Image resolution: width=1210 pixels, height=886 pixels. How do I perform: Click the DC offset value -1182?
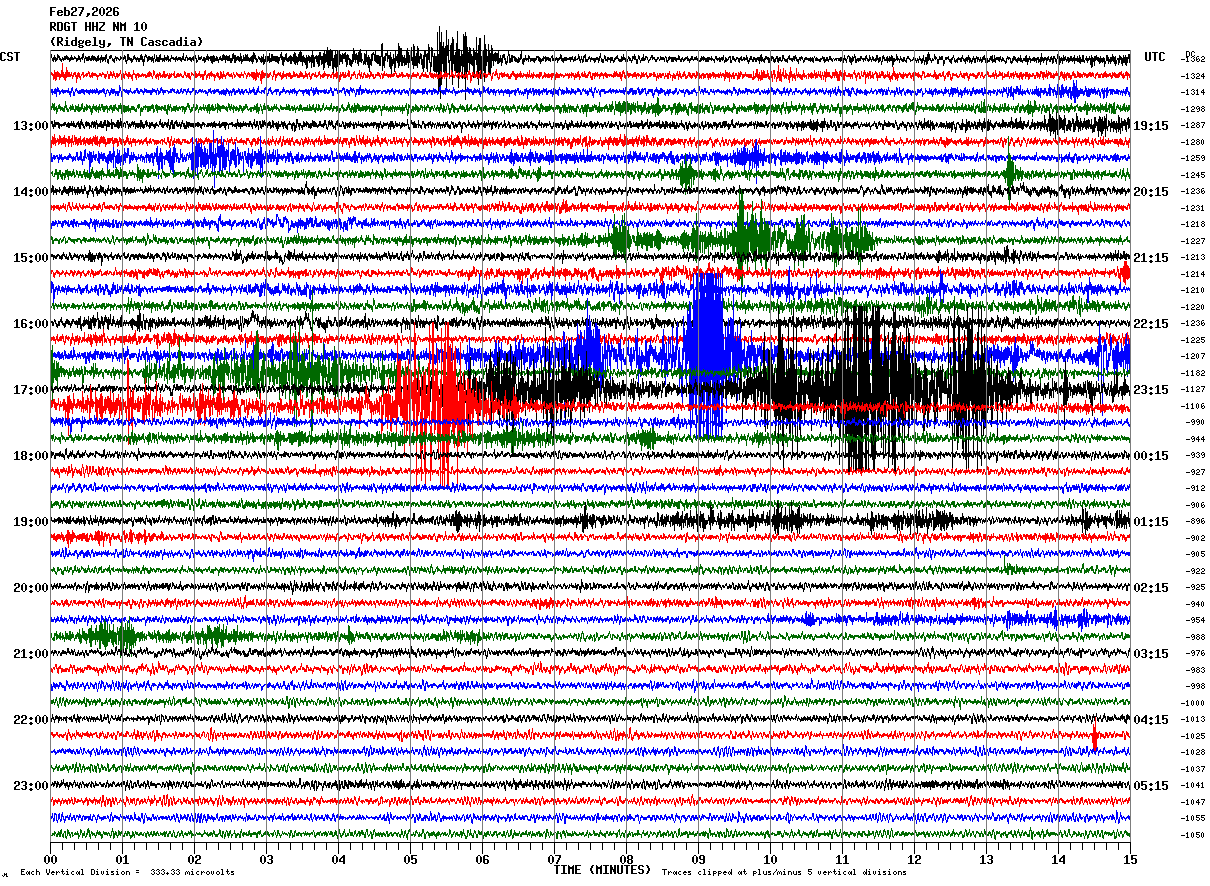[x=1193, y=373]
